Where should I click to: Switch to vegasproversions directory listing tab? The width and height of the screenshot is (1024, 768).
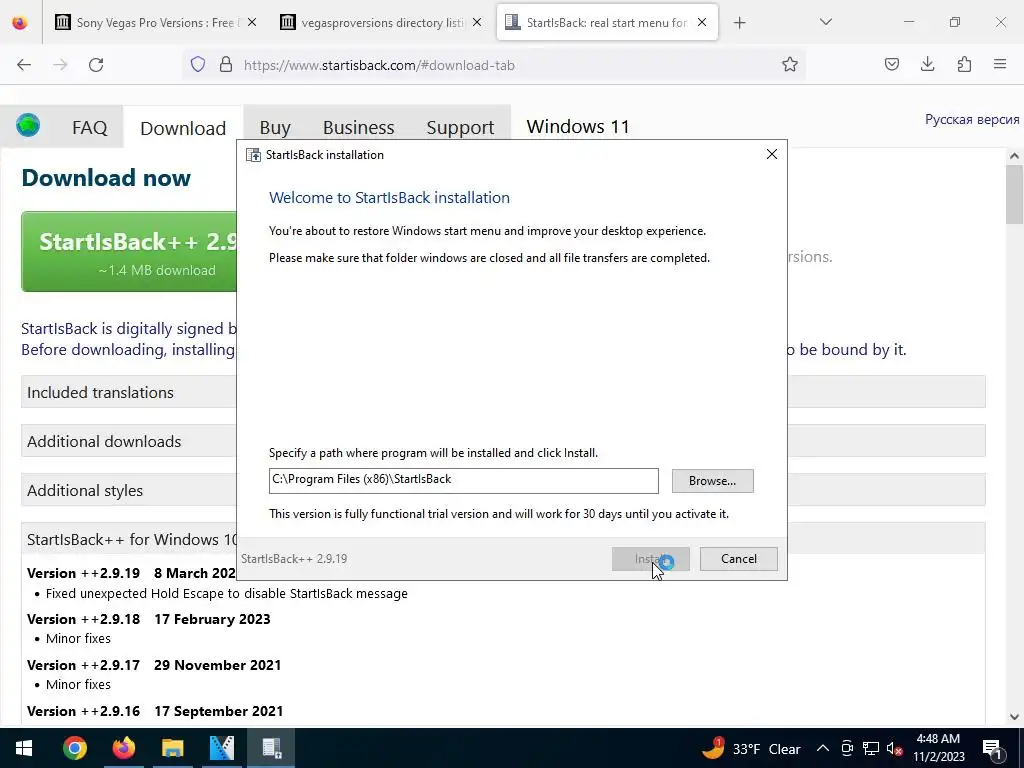(x=379, y=23)
